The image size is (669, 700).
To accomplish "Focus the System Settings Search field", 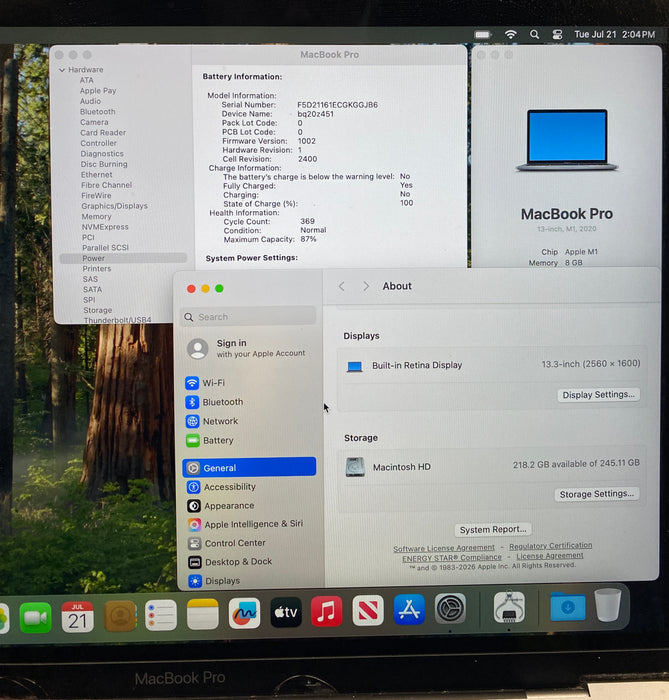I will [x=249, y=317].
